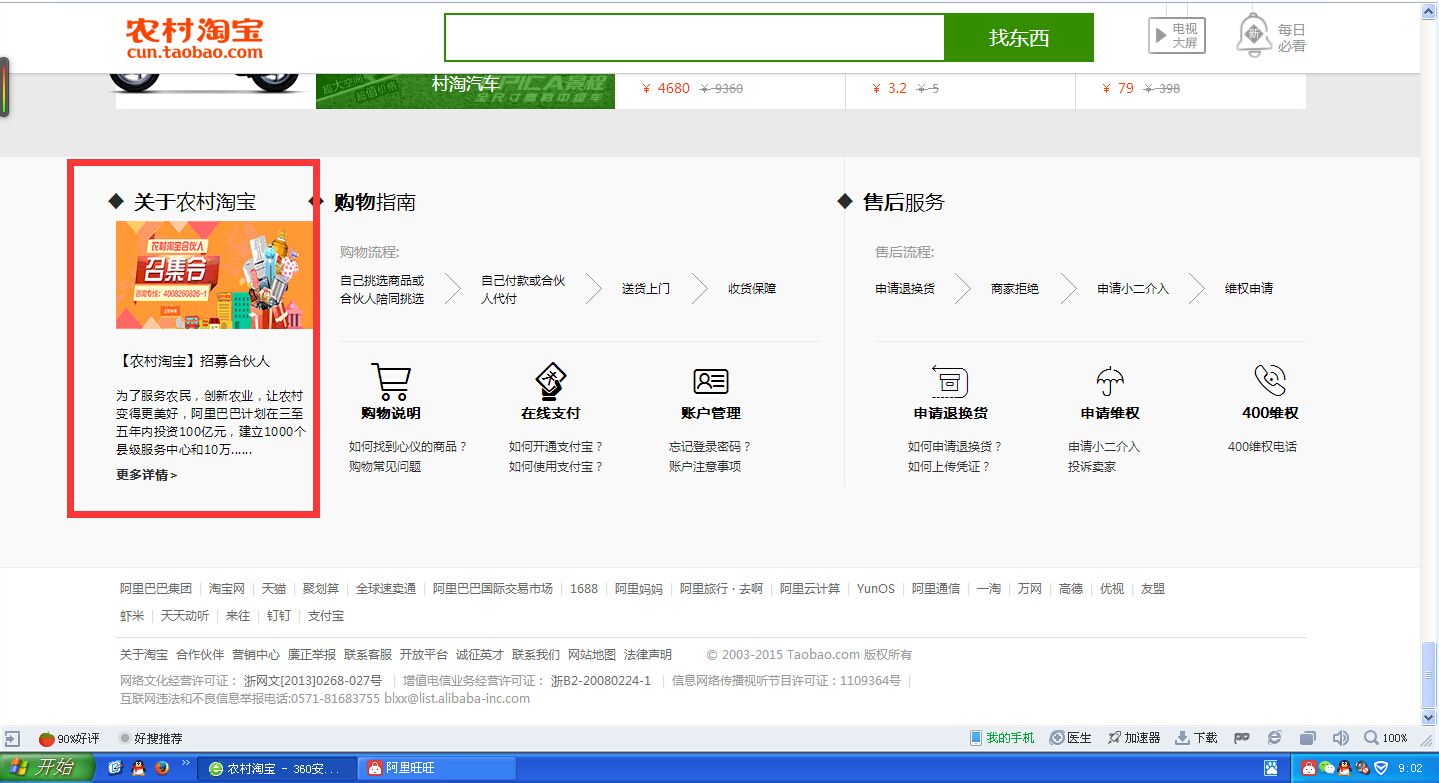Open 申请小二介入 link under 申请维权

1104,447
